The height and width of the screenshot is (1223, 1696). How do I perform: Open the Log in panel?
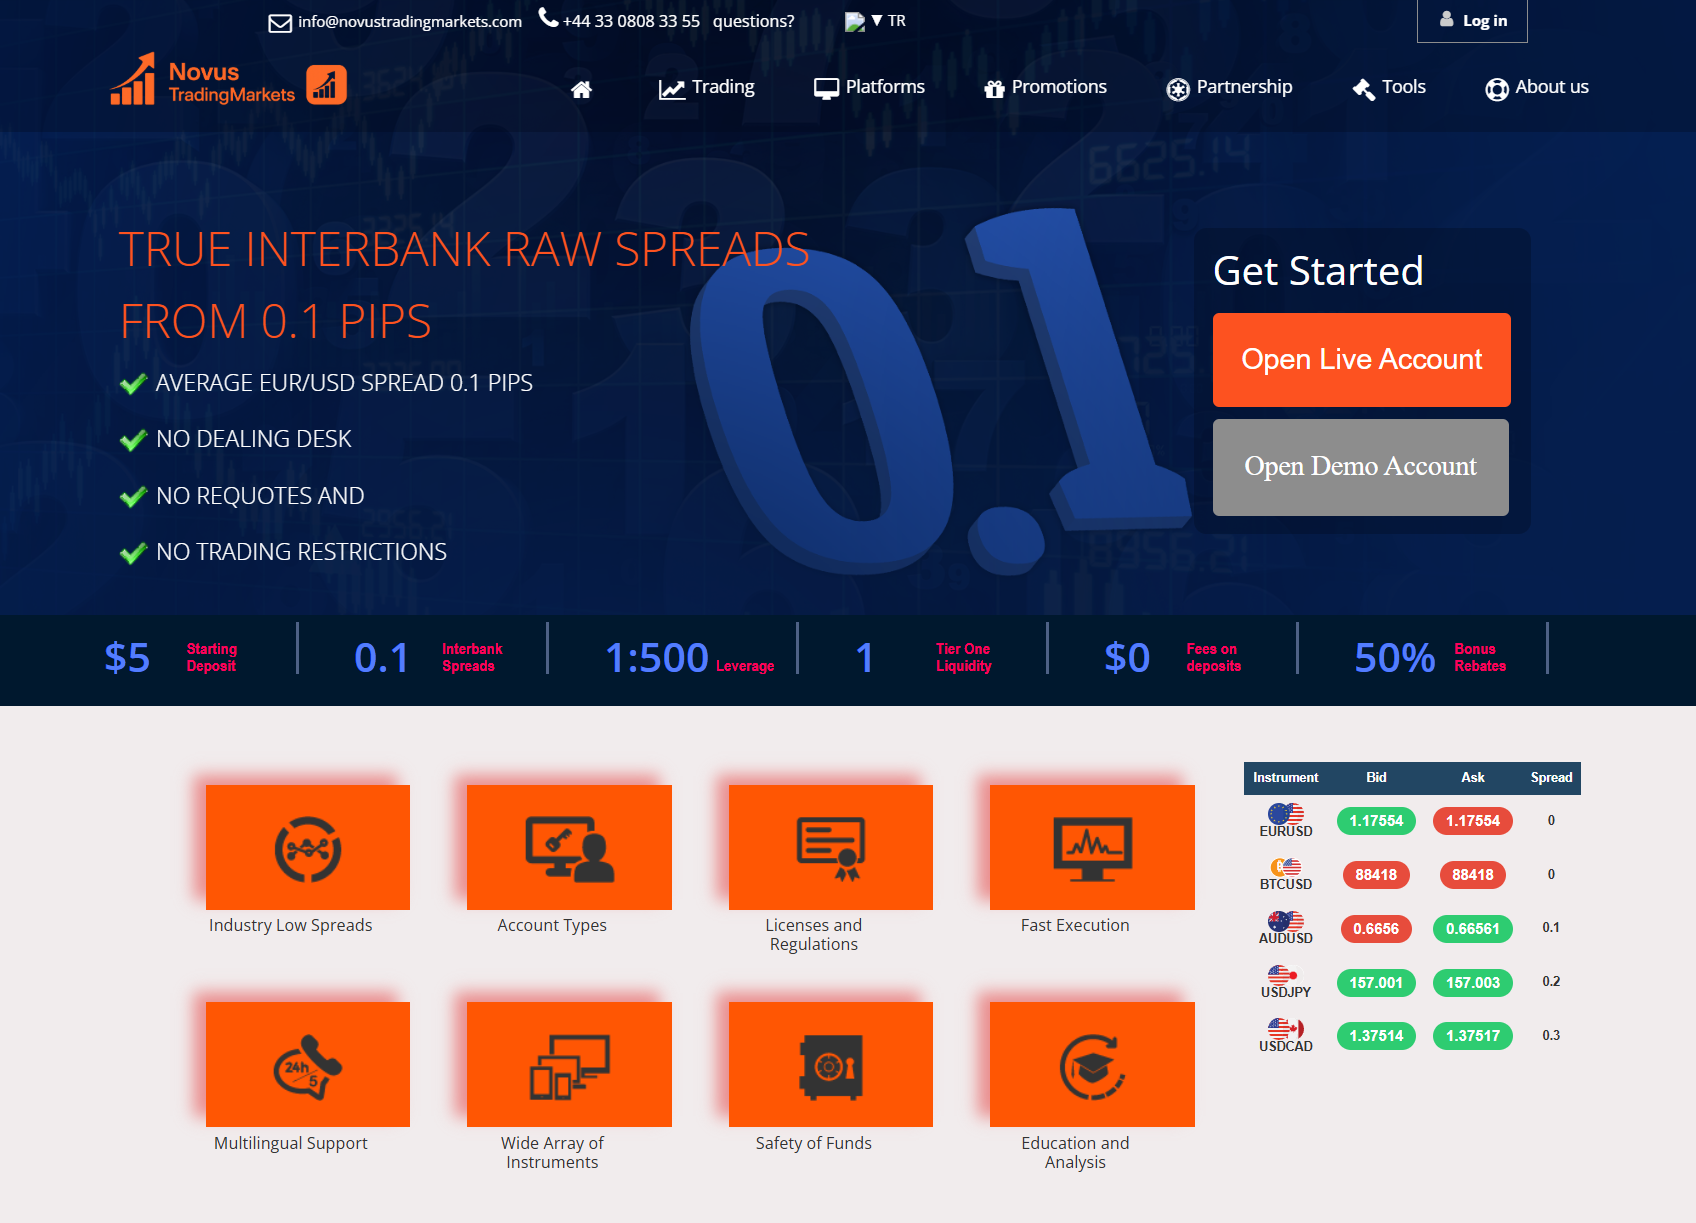[x=1472, y=20]
